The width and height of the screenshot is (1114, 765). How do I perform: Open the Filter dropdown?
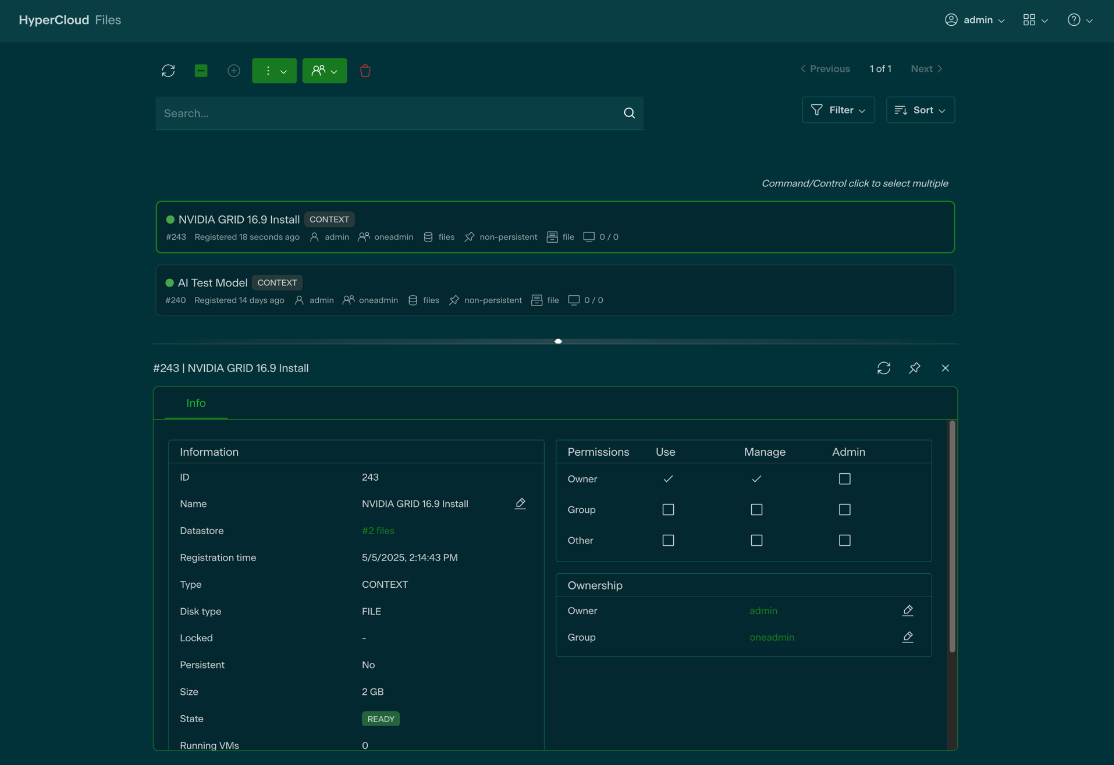click(838, 110)
